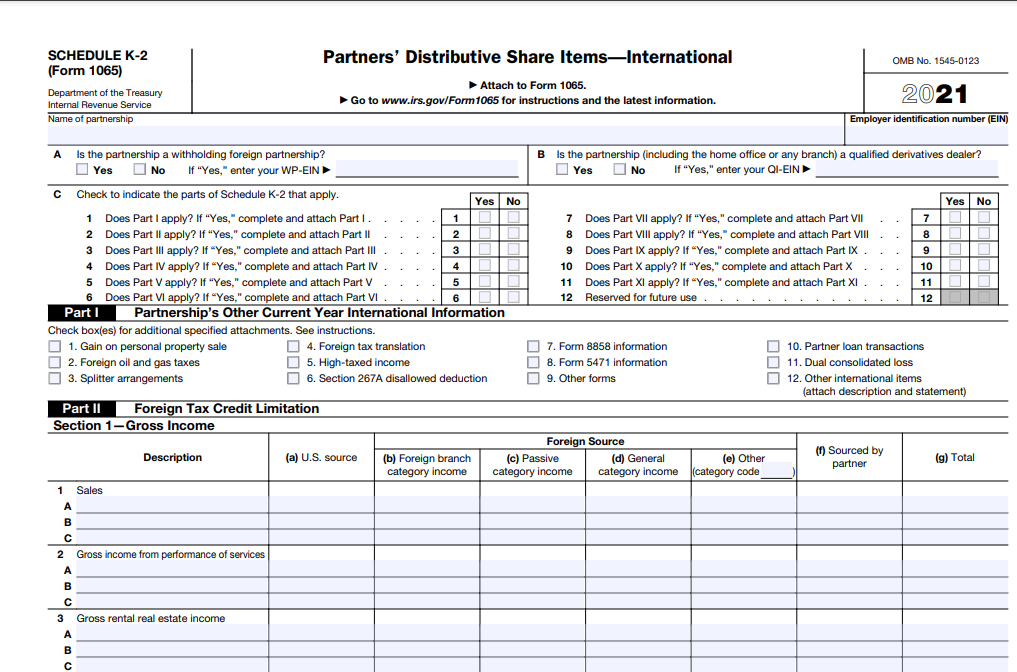Check No for qualified derivatives dealer

pos(620,170)
